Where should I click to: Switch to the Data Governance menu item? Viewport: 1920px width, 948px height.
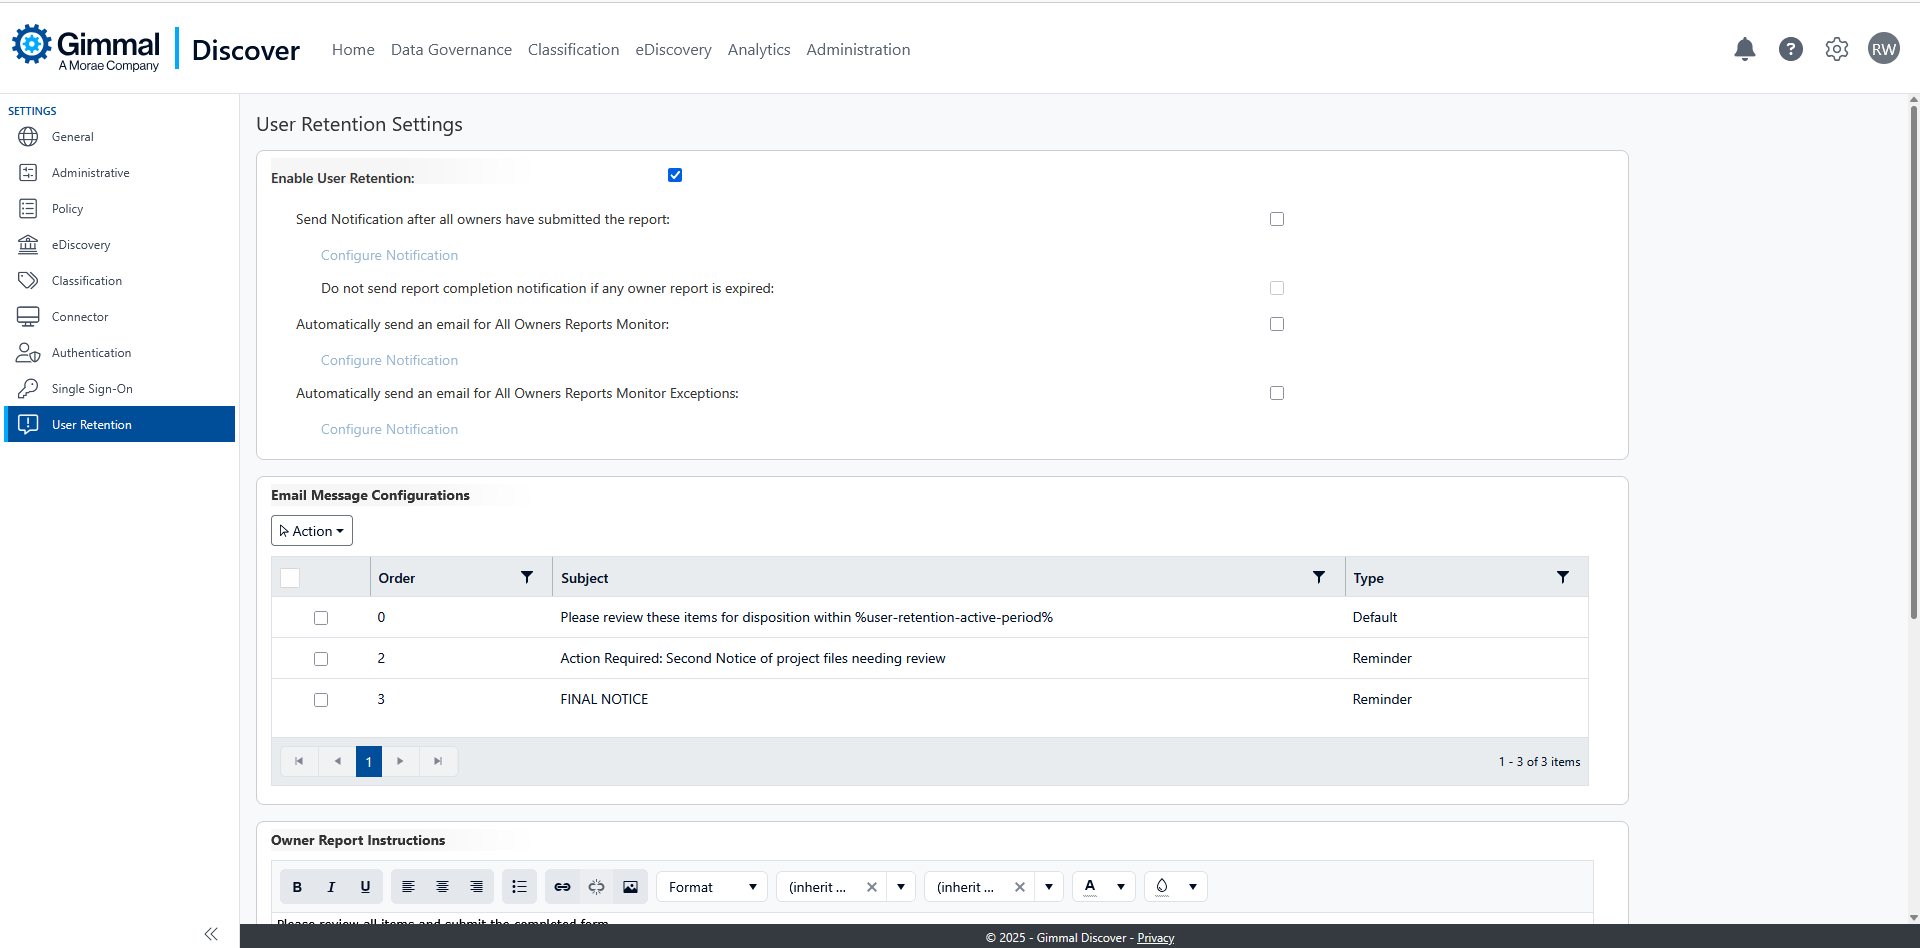point(450,49)
